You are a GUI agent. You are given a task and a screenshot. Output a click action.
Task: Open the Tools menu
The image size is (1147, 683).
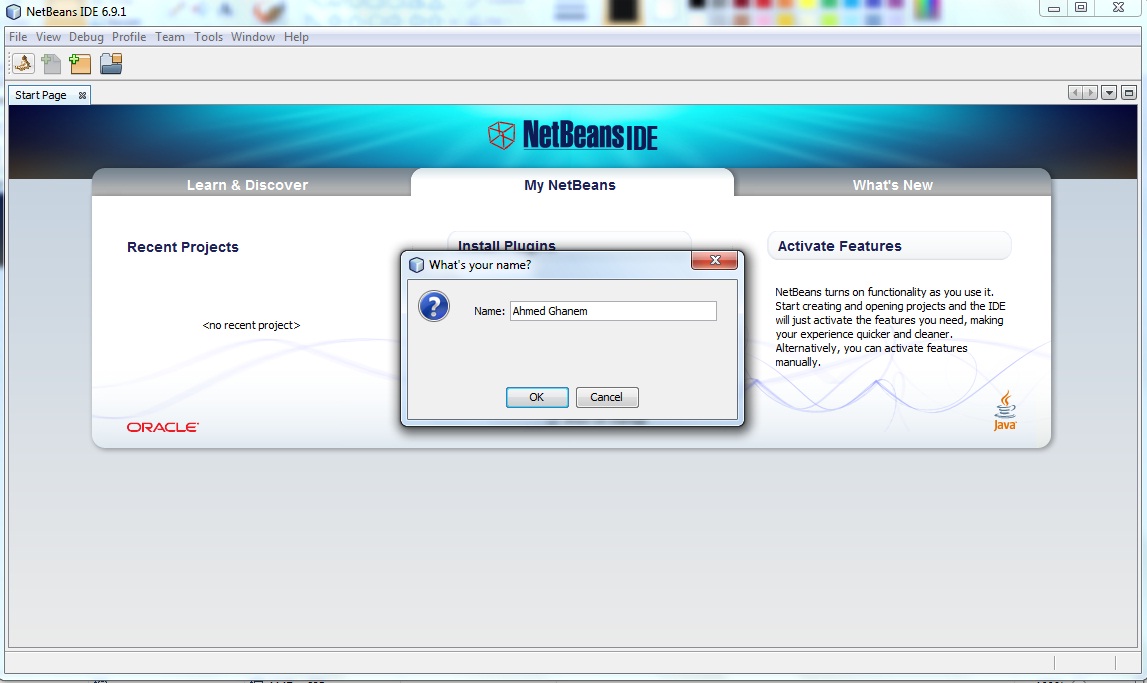pyautogui.click(x=208, y=37)
